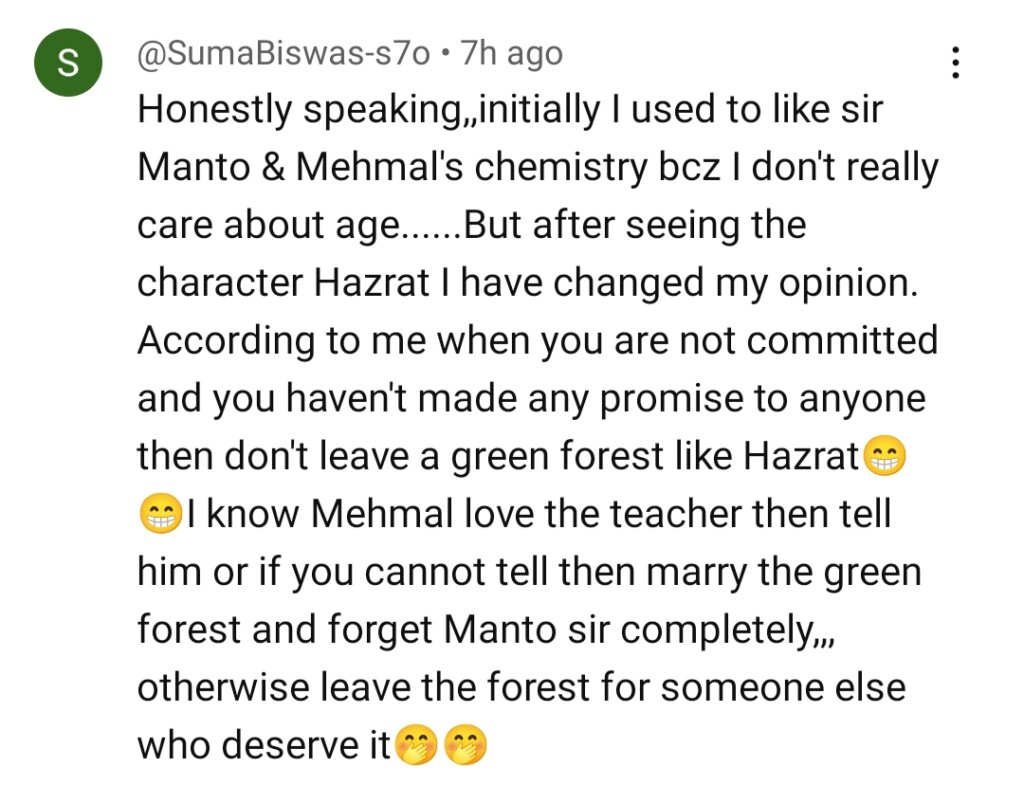This screenshot has width=1024, height=804.
Task: Click the grinning emoji before "I know Mehmal"
Action: tap(160, 515)
